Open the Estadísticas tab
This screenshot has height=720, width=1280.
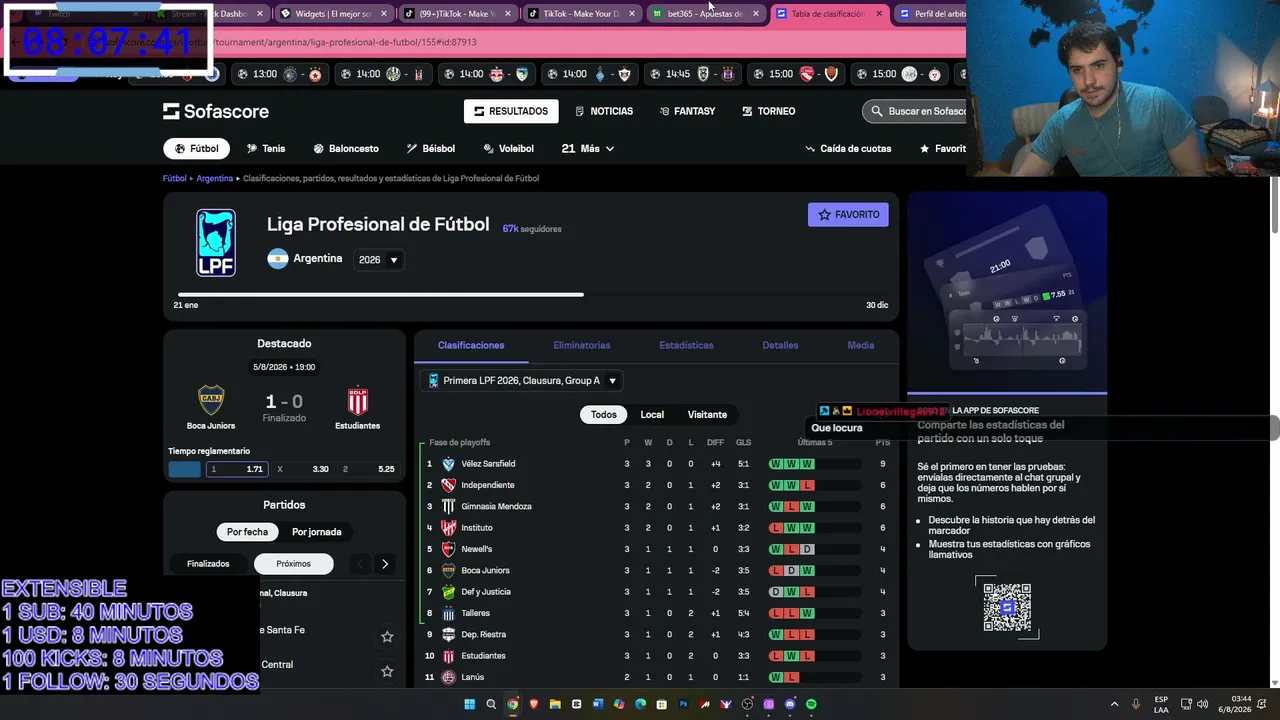[687, 345]
